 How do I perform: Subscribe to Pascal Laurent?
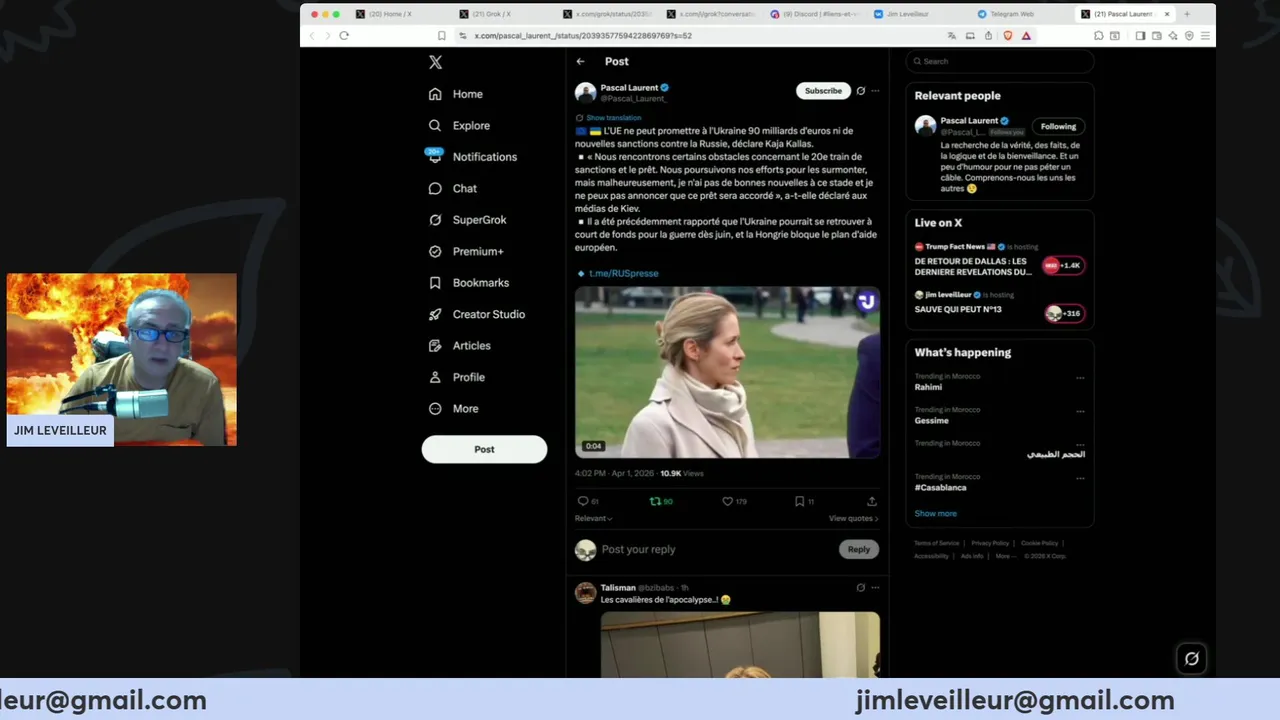point(823,91)
